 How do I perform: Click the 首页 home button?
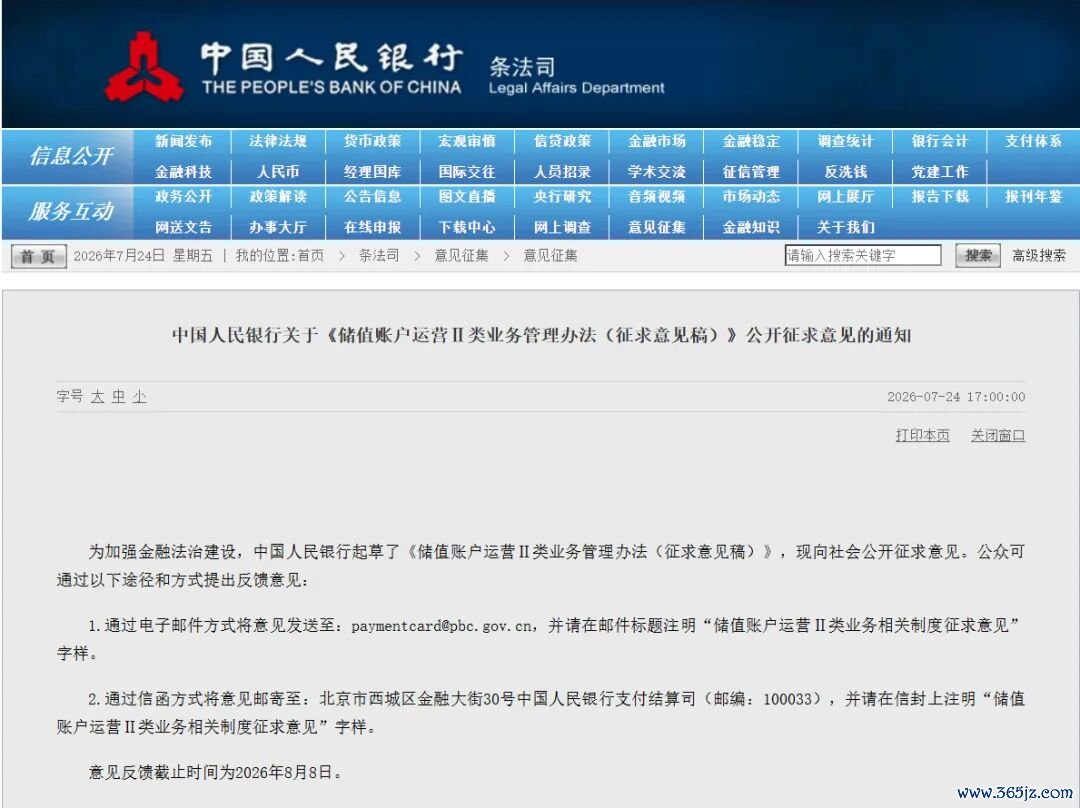point(39,256)
